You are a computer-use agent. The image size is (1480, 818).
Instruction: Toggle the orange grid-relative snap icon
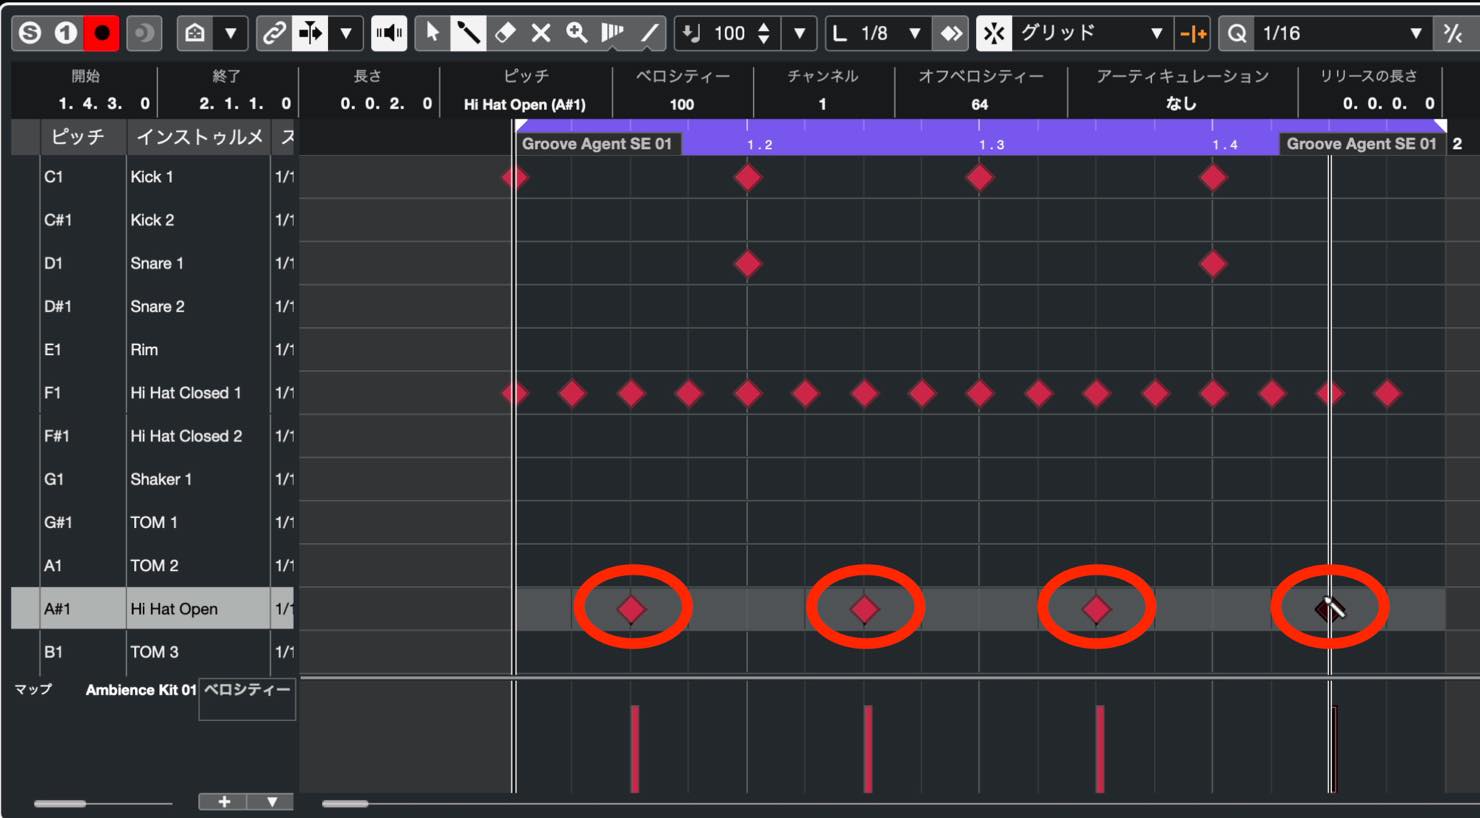point(1193,33)
